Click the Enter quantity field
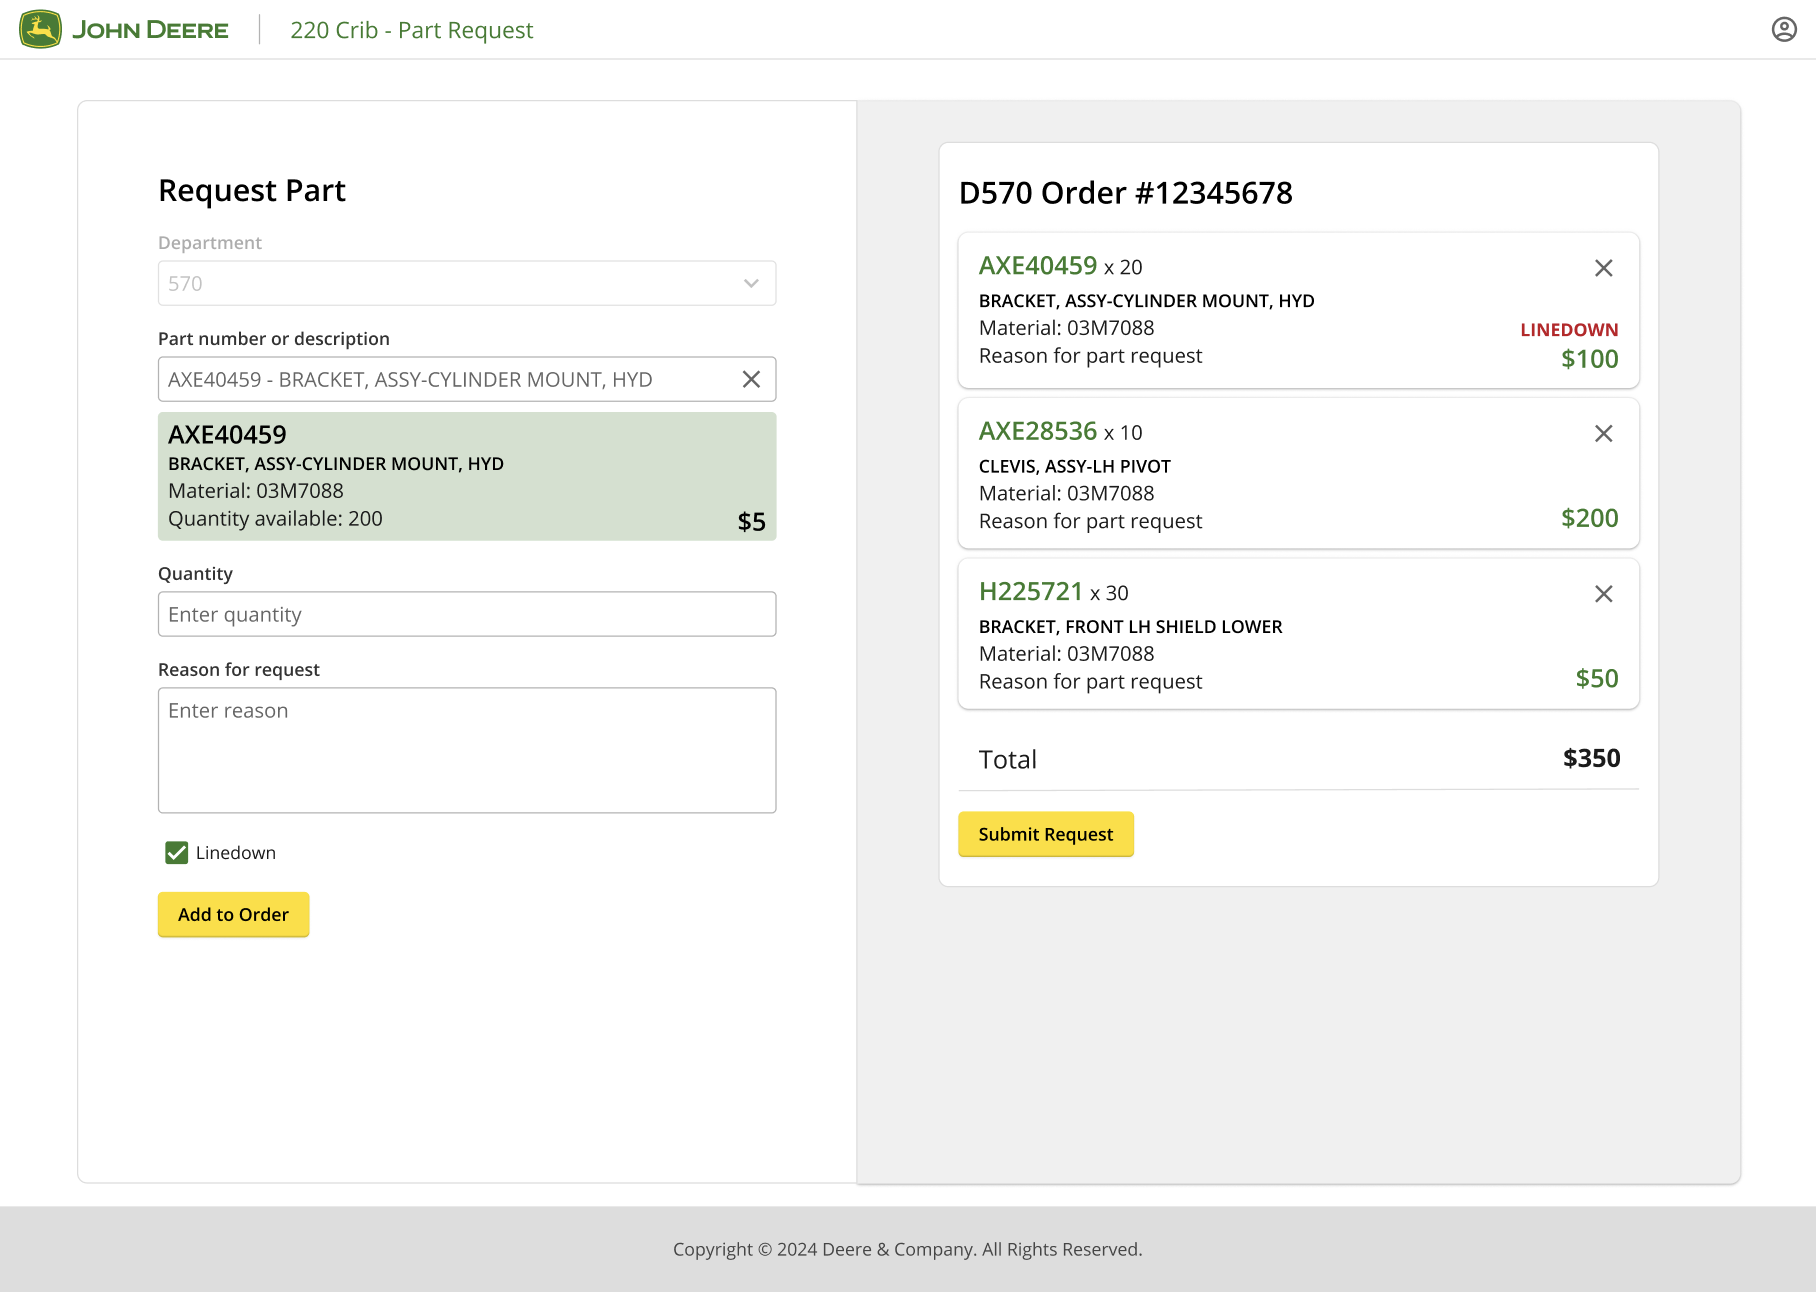Viewport: 1816px width, 1292px height. (467, 614)
